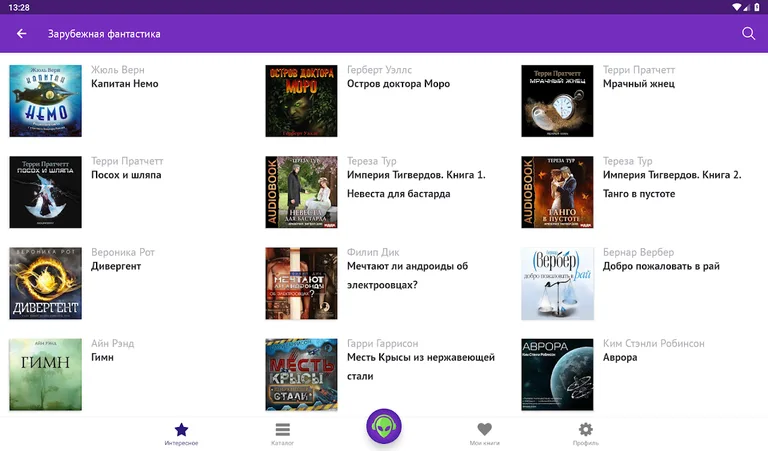
Task: Click author Айн Рэнд
Action: (113, 343)
